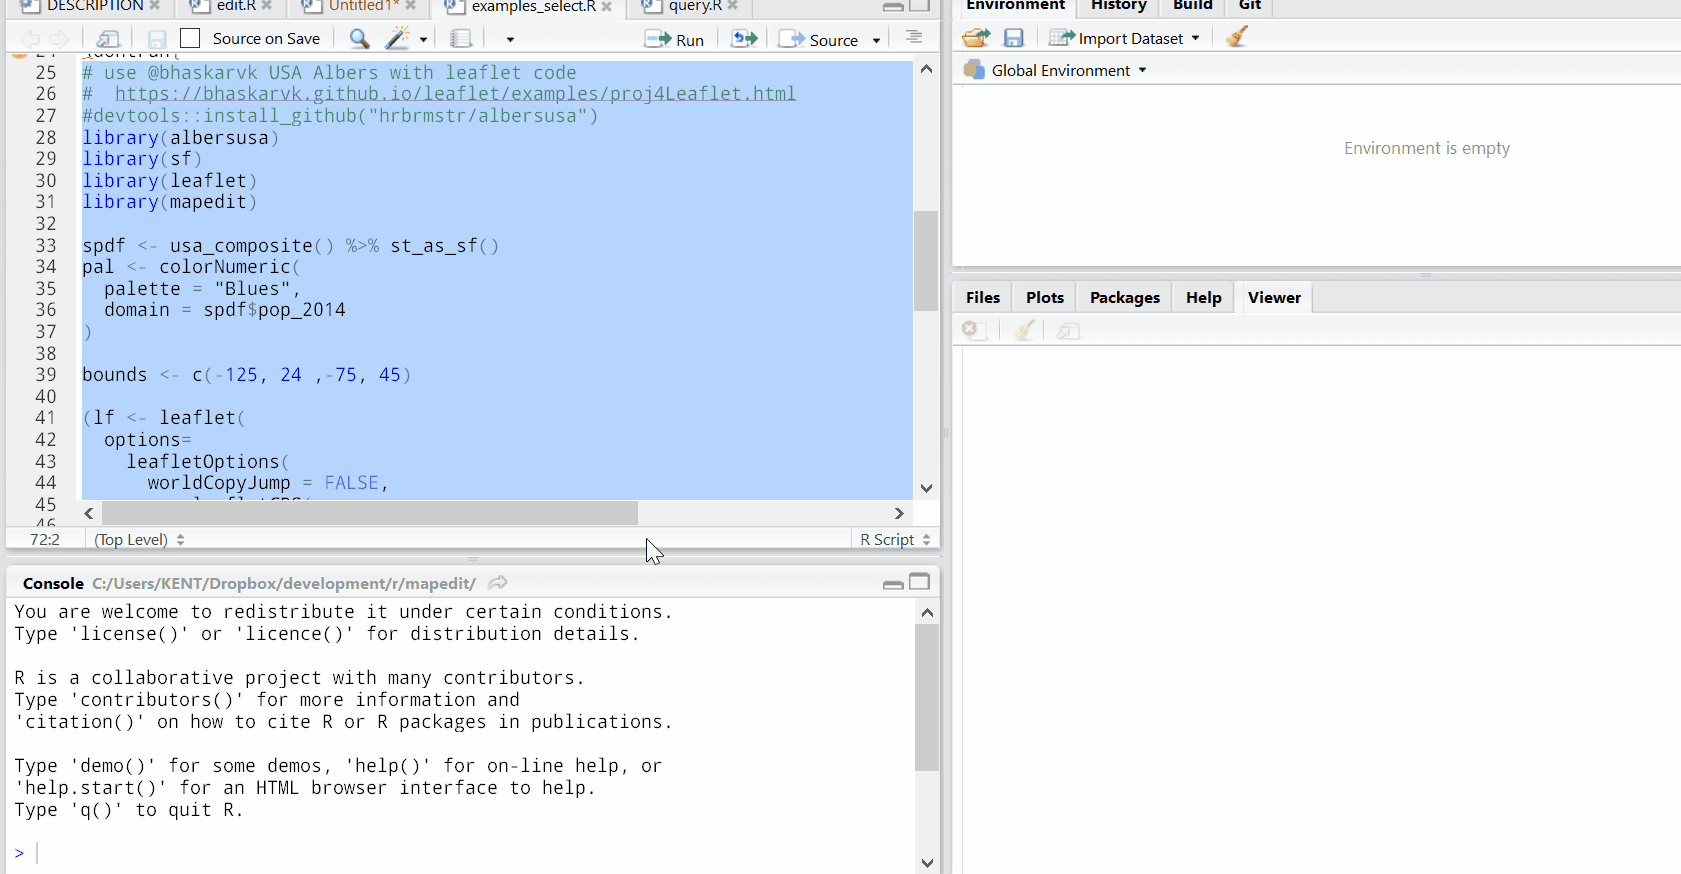Open bhaskarvk proj4Leaflet URL in comment
The width and height of the screenshot is (1681, 874).
(x=455, y=94)
